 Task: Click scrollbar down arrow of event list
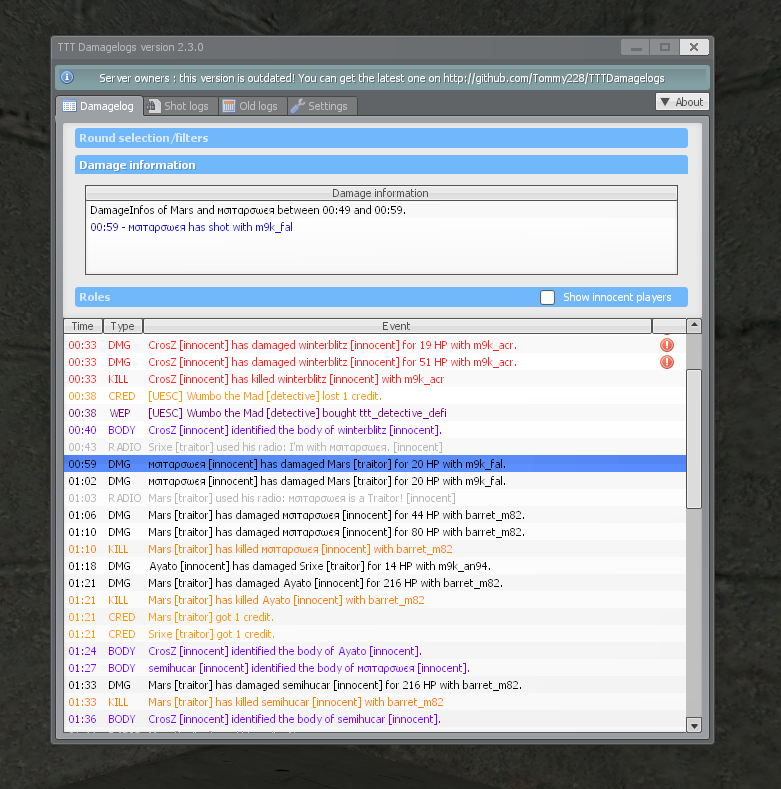694,726
